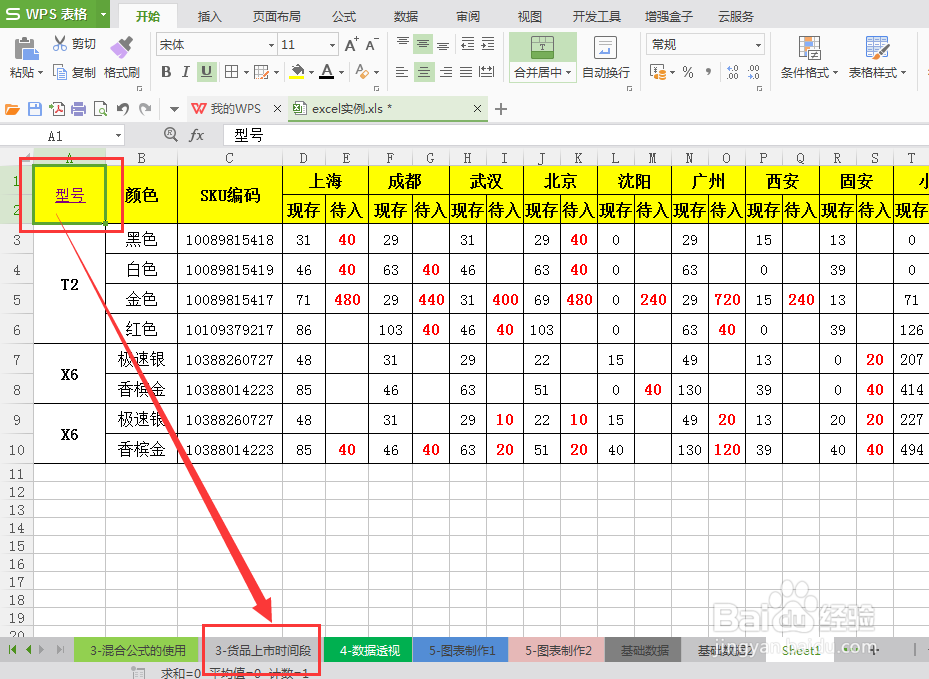Open the font name dropdown
929x679 pixels.
click(271, 45)
